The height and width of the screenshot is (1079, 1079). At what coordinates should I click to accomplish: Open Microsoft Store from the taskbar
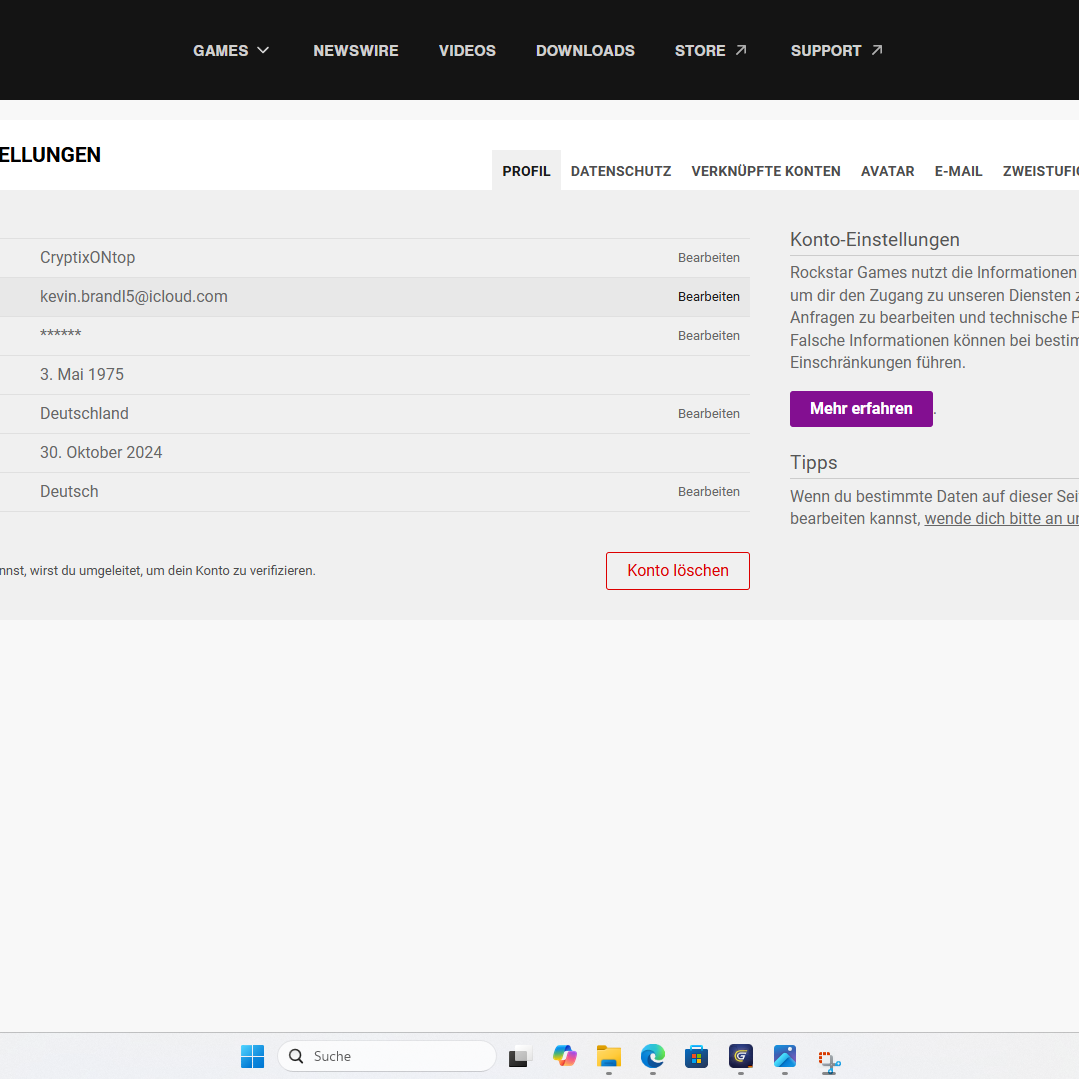[x=697, y=1056]
